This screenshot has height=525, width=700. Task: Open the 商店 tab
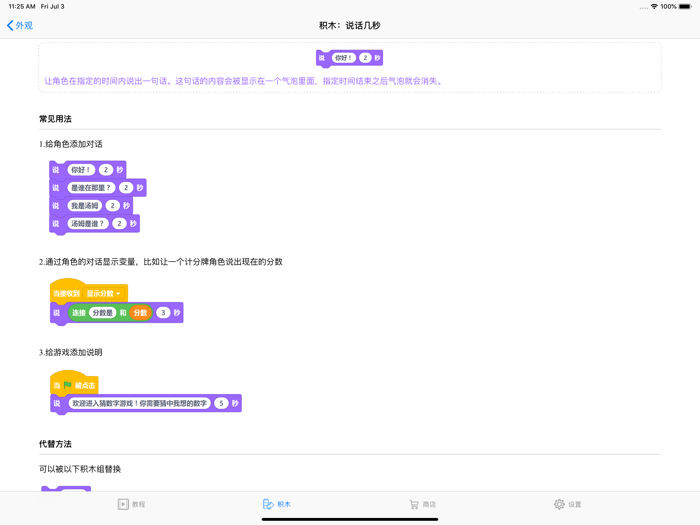click(422, 504)
